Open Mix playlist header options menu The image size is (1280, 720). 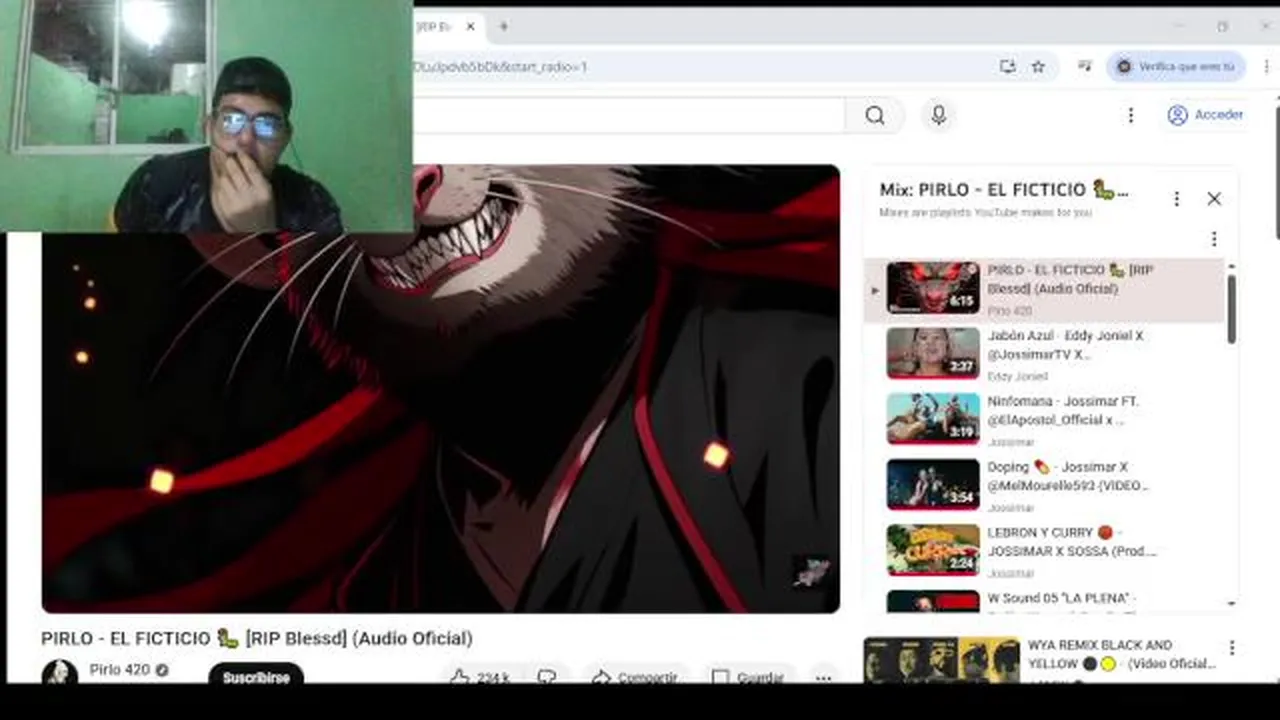1177,199
